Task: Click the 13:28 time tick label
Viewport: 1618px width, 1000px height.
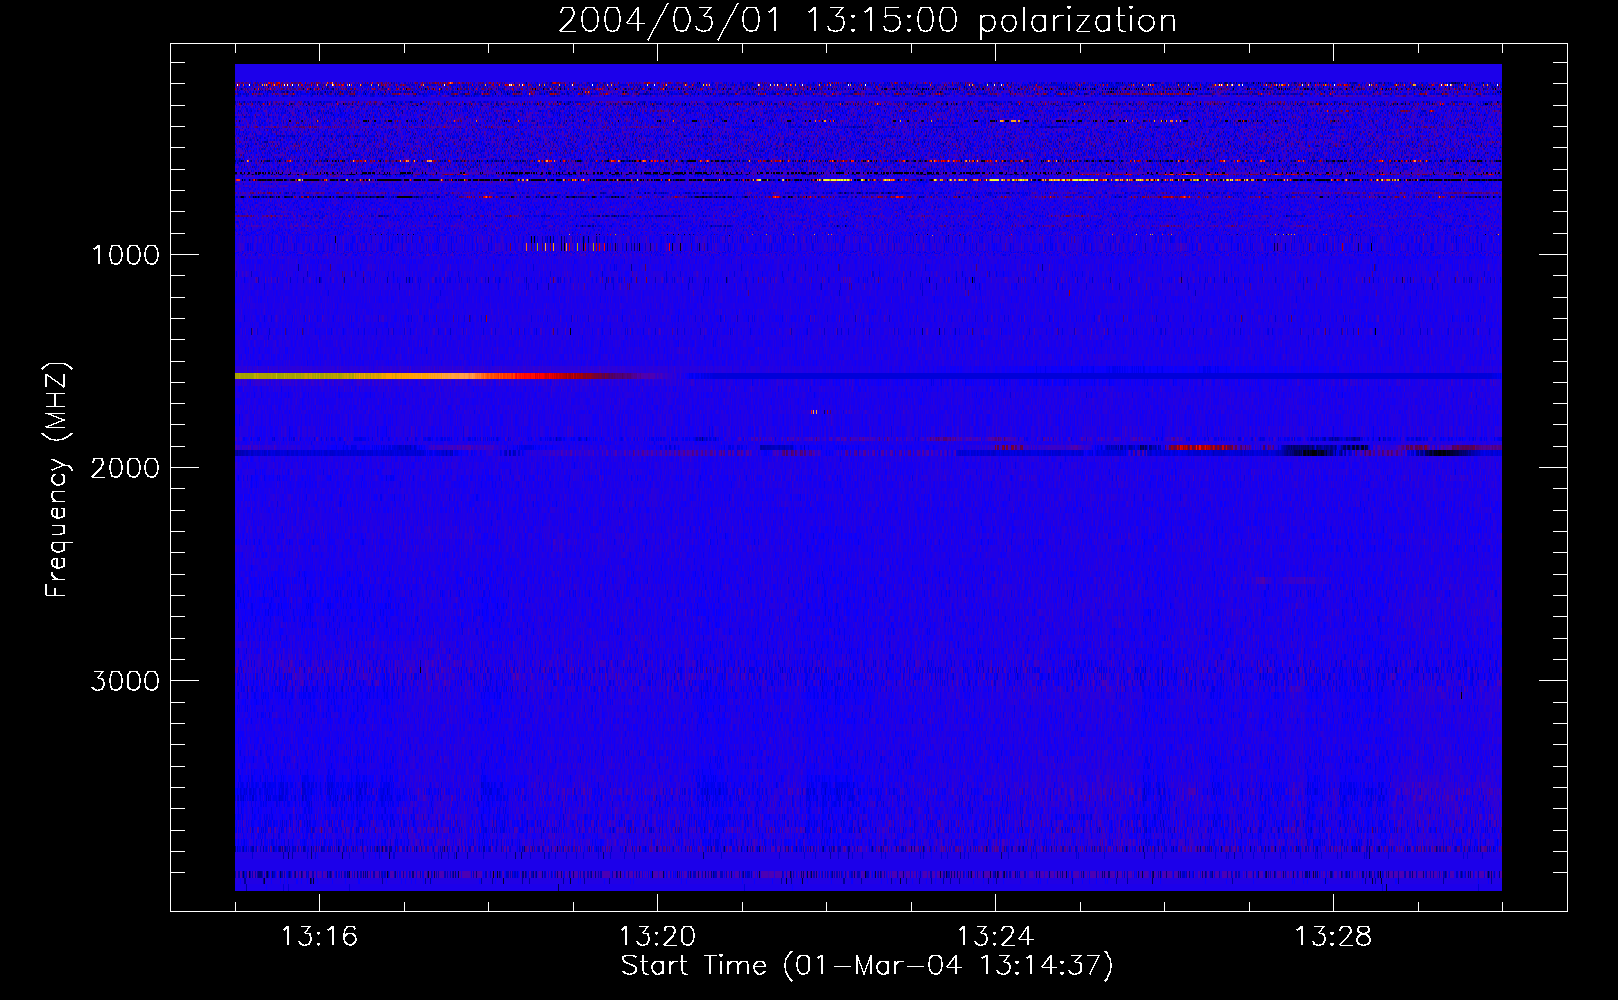Action: 1333,937
